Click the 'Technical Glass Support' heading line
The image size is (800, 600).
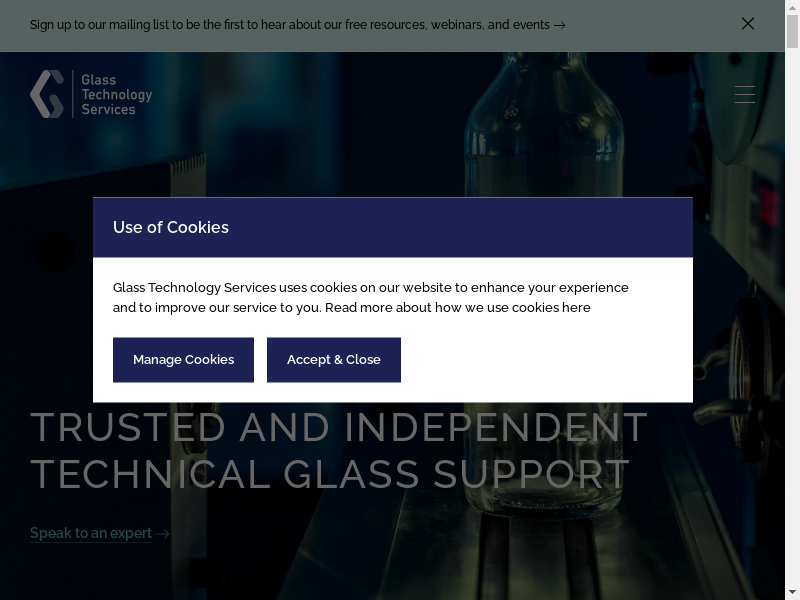pos(330,474)
